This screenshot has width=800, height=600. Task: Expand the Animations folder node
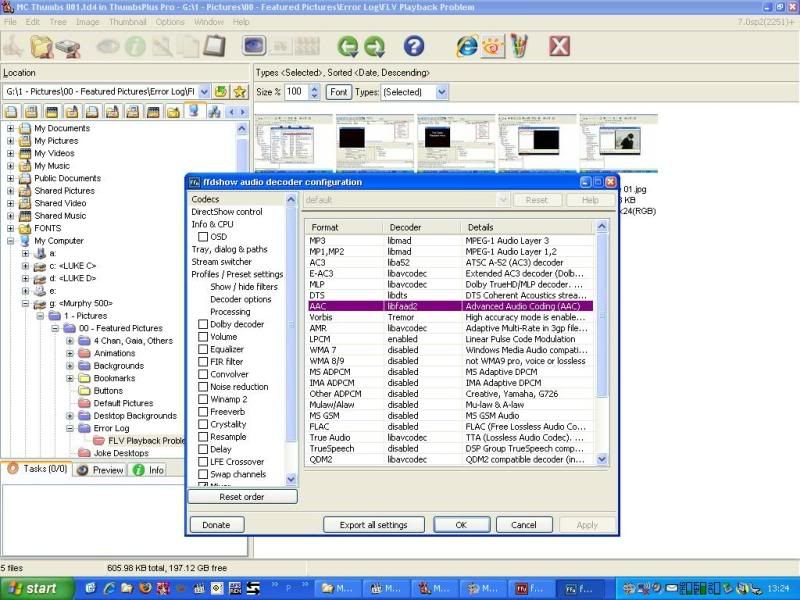[x=70, y=353]
